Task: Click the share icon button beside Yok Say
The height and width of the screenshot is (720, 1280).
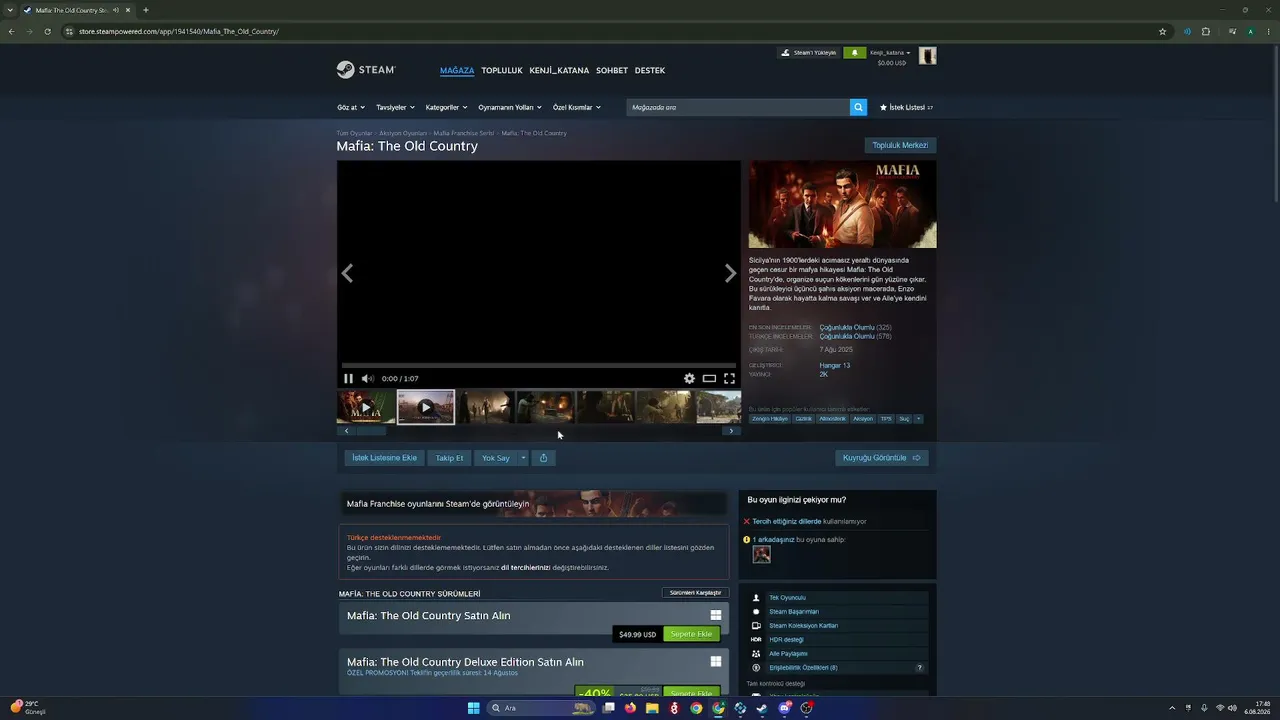Action: 543,458
